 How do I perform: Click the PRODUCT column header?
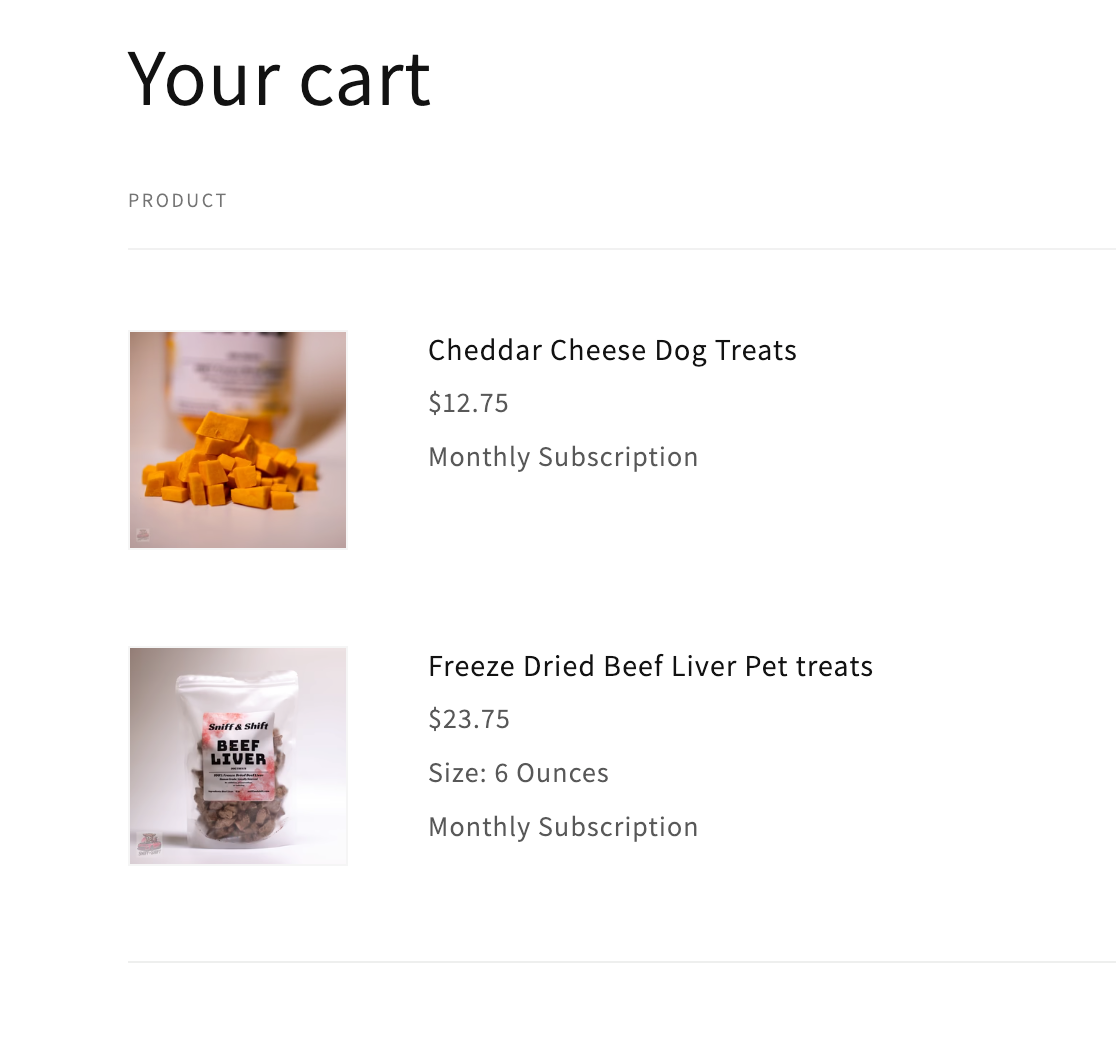pyautogui.click(x=178, y=201)
